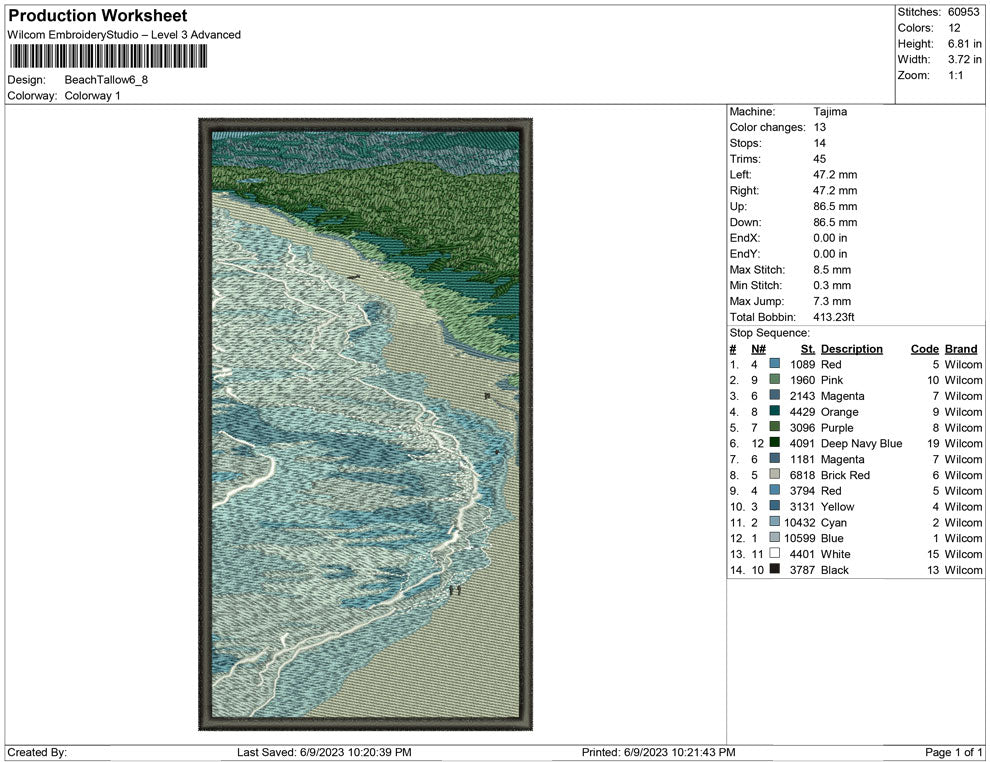The width and height of the screenshot is (990, 762).
Task: Click the Description column header
Action: click(851, 349)
